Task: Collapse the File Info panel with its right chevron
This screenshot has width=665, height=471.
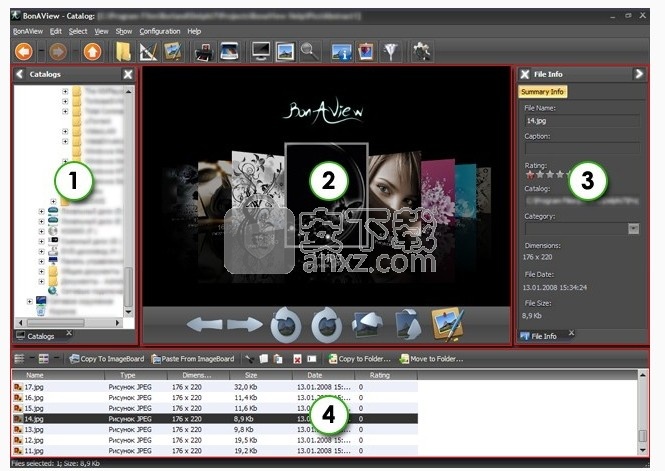Action: tap(639, 74)
